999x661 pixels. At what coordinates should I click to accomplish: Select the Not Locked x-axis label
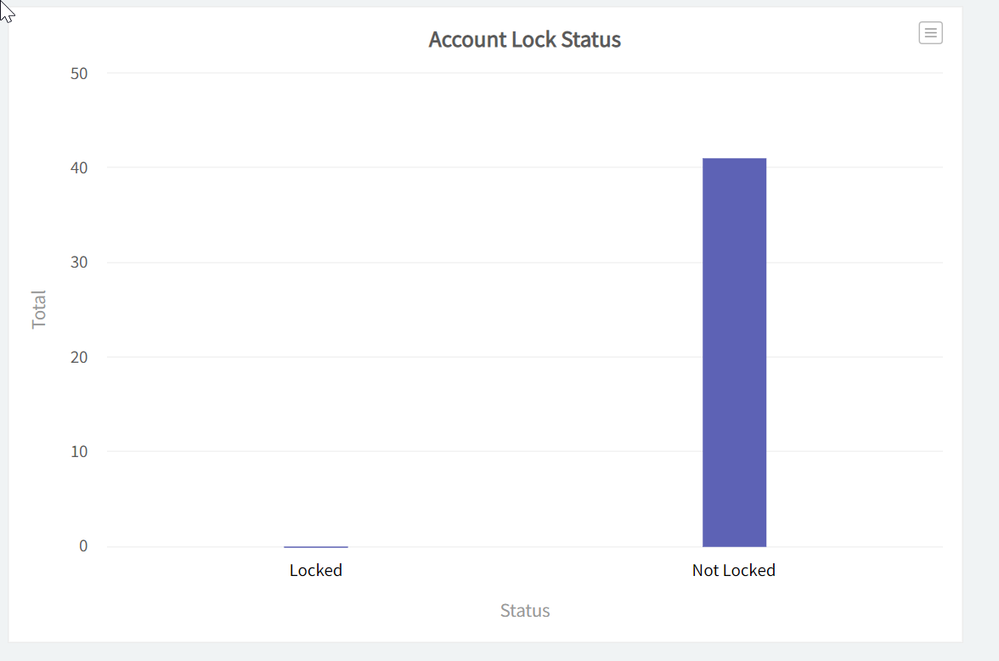733,570
